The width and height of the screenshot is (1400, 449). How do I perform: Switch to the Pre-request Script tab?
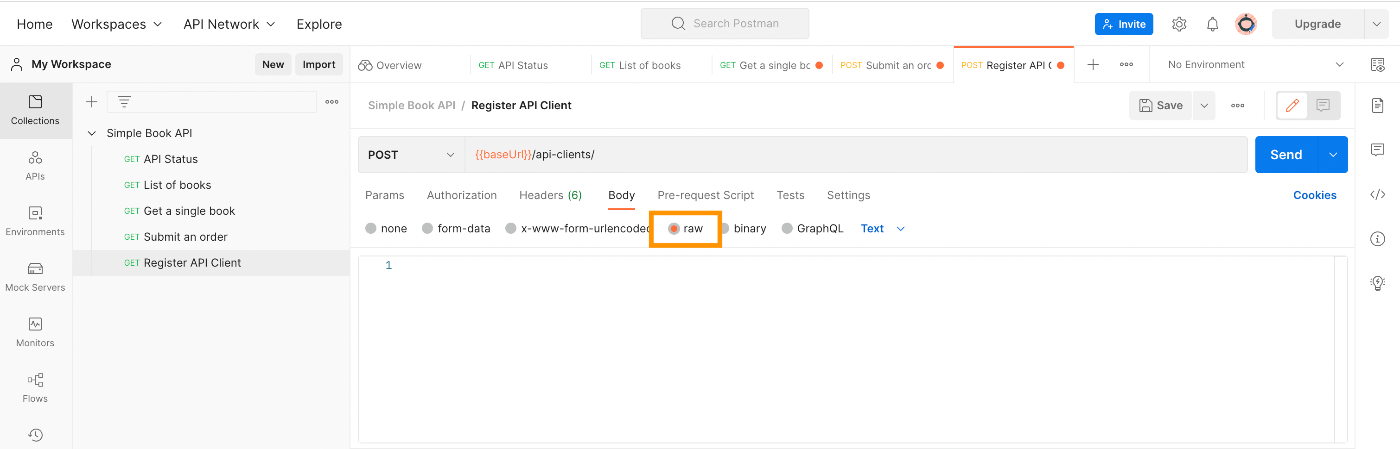[705, 195]
